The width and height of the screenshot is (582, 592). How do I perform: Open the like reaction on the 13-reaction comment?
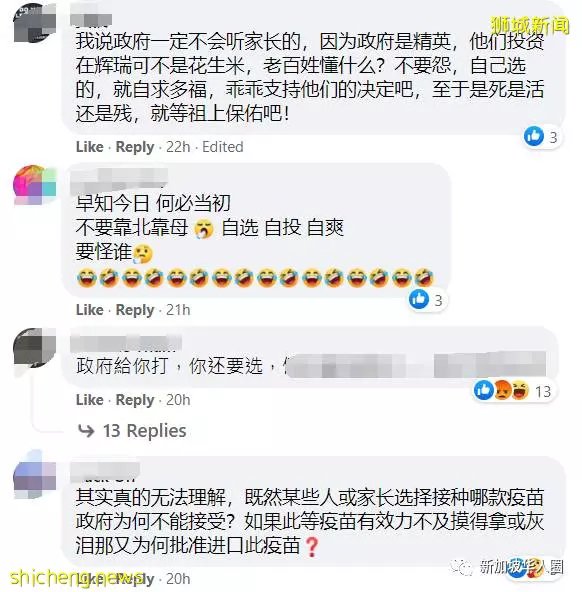click(483, 390)
